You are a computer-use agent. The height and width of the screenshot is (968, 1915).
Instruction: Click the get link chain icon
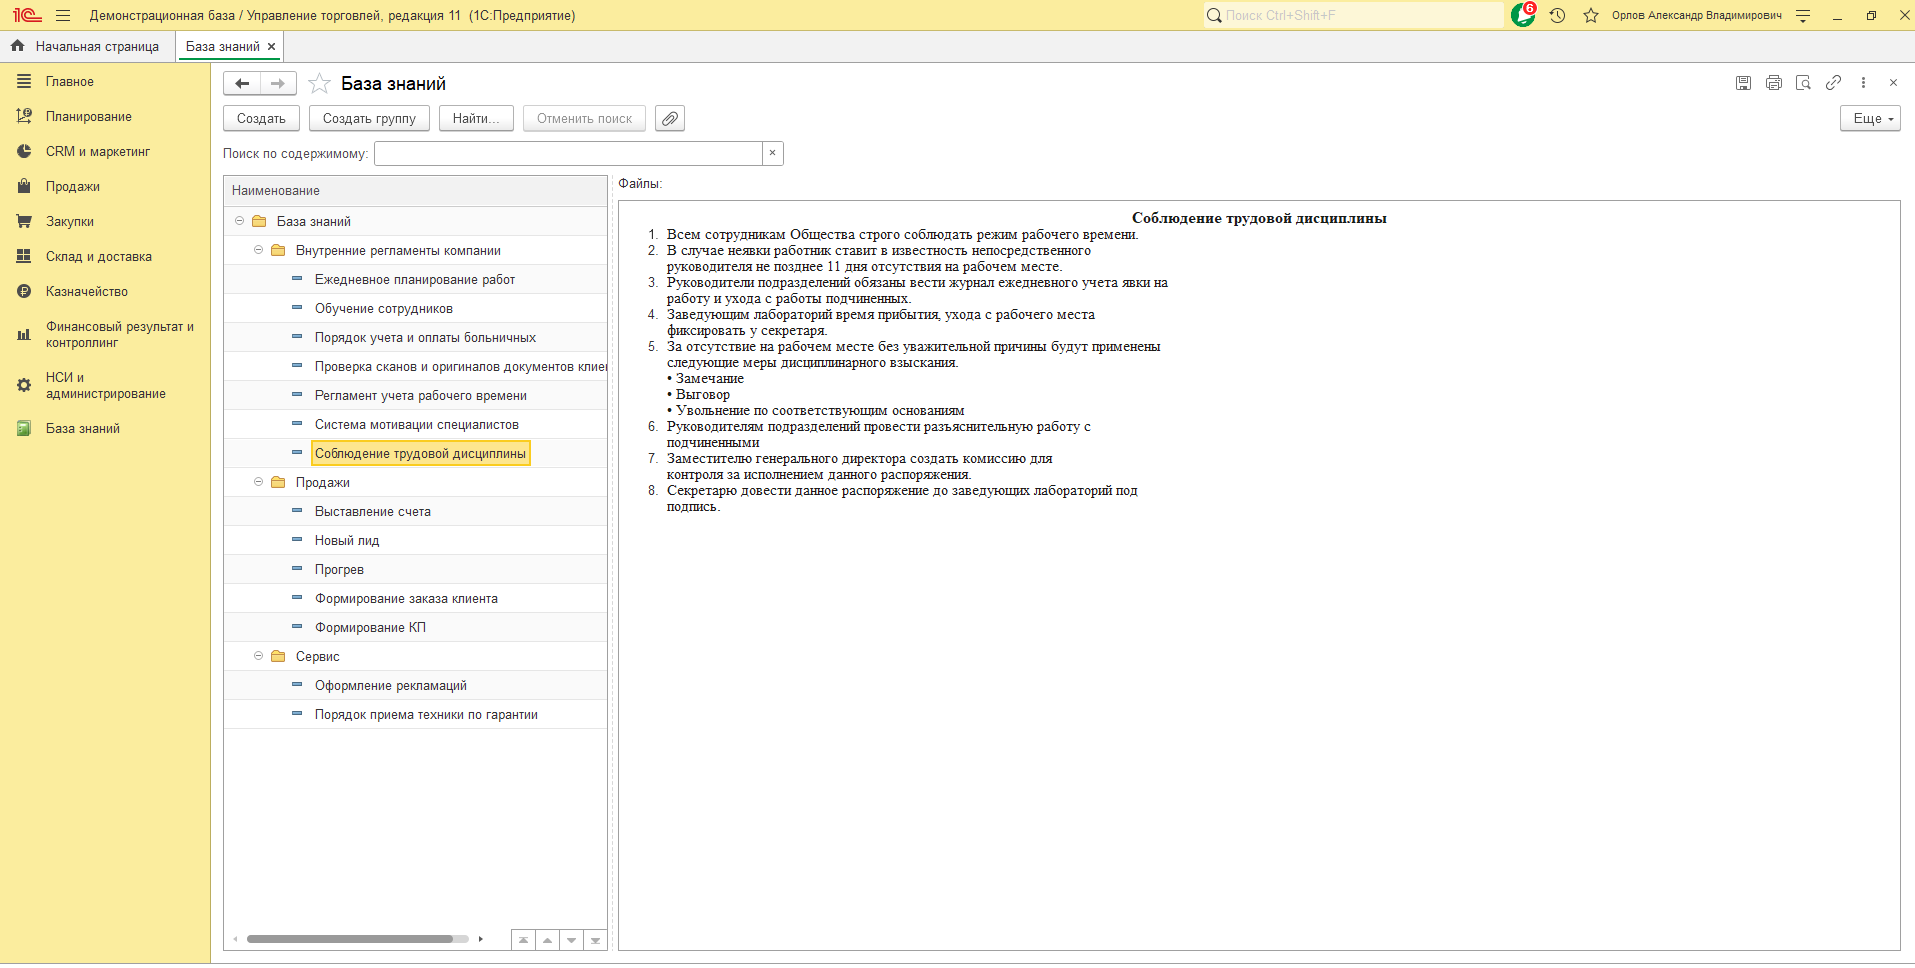tap(1833, 83)
